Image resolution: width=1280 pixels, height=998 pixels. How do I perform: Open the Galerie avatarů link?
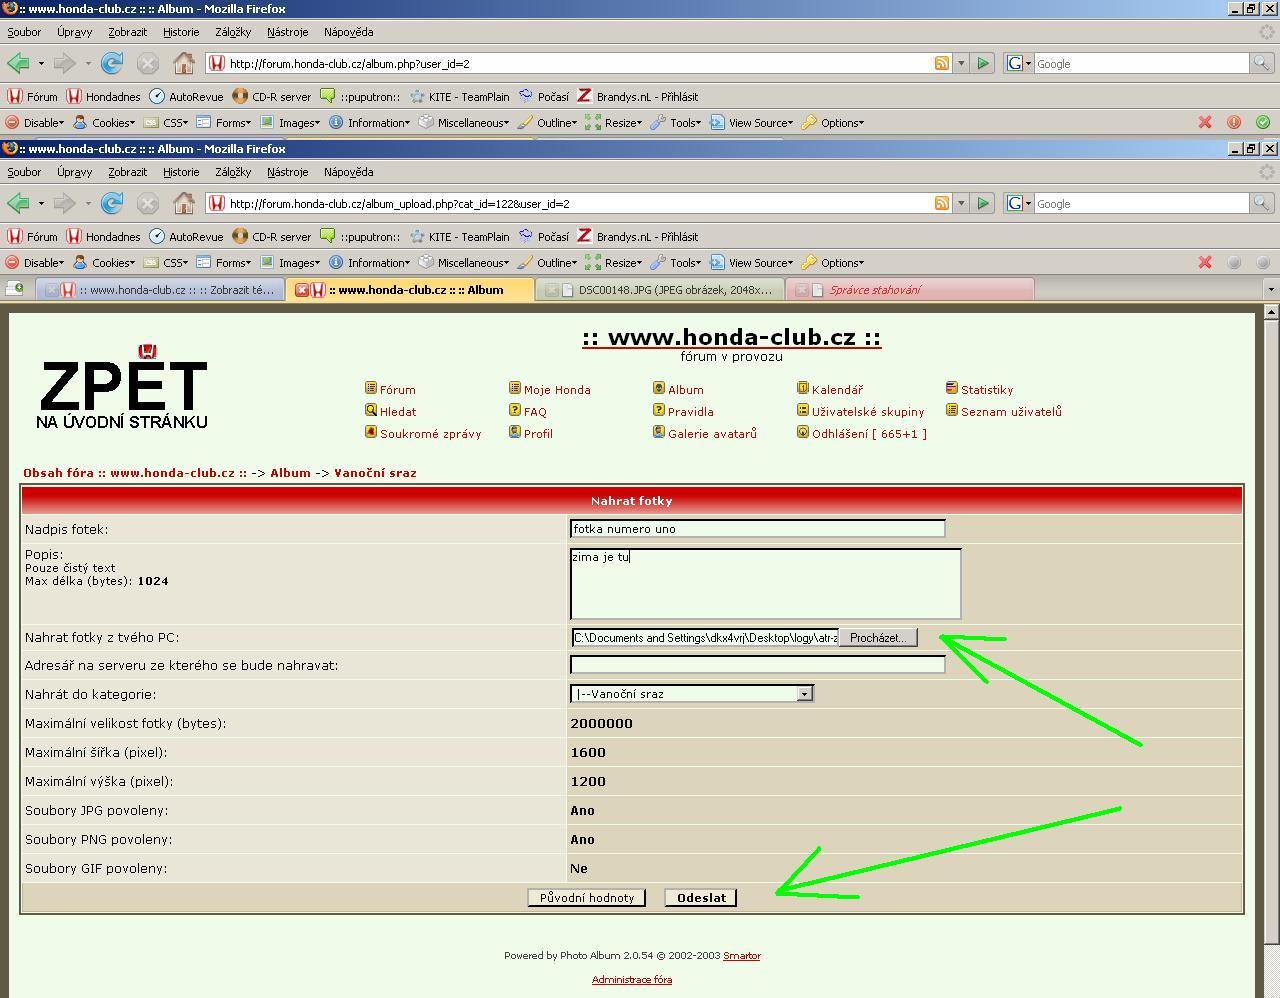pos(711,434)
